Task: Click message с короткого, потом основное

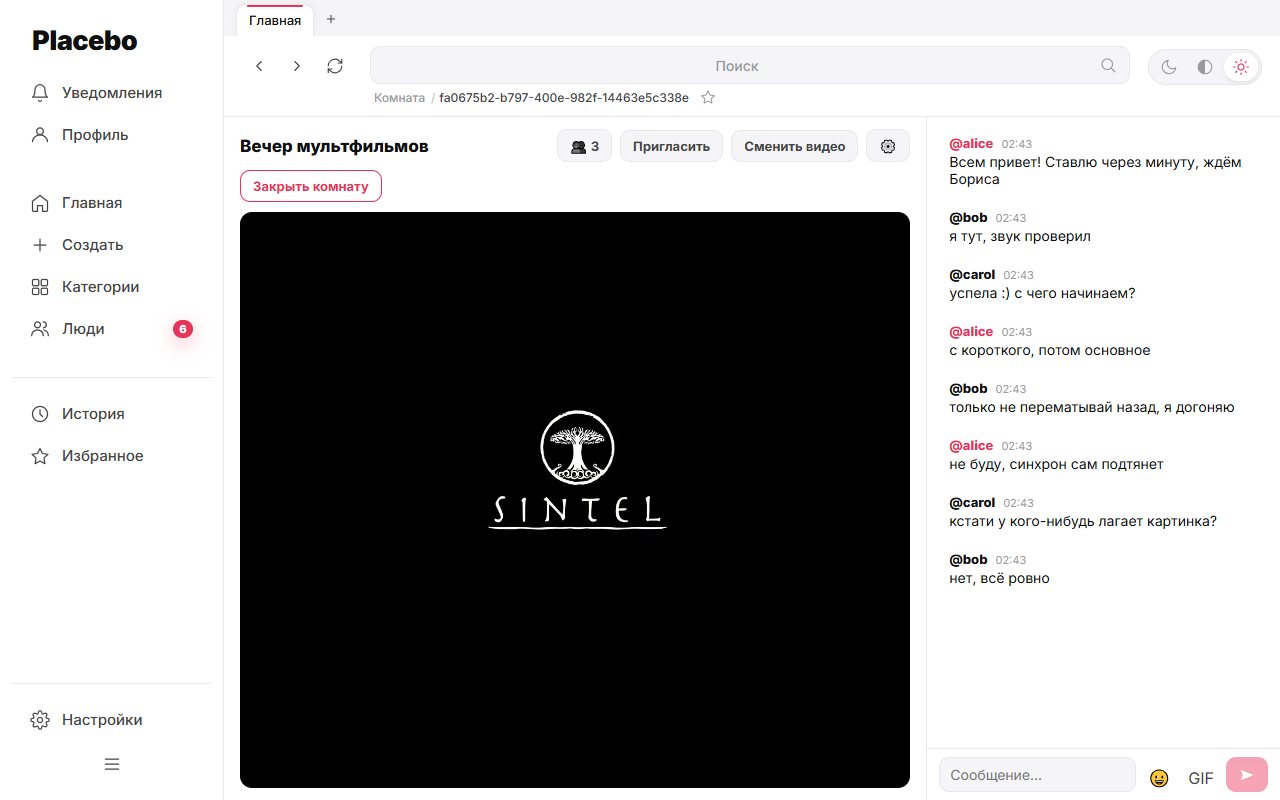Action: click(1050, 350)
